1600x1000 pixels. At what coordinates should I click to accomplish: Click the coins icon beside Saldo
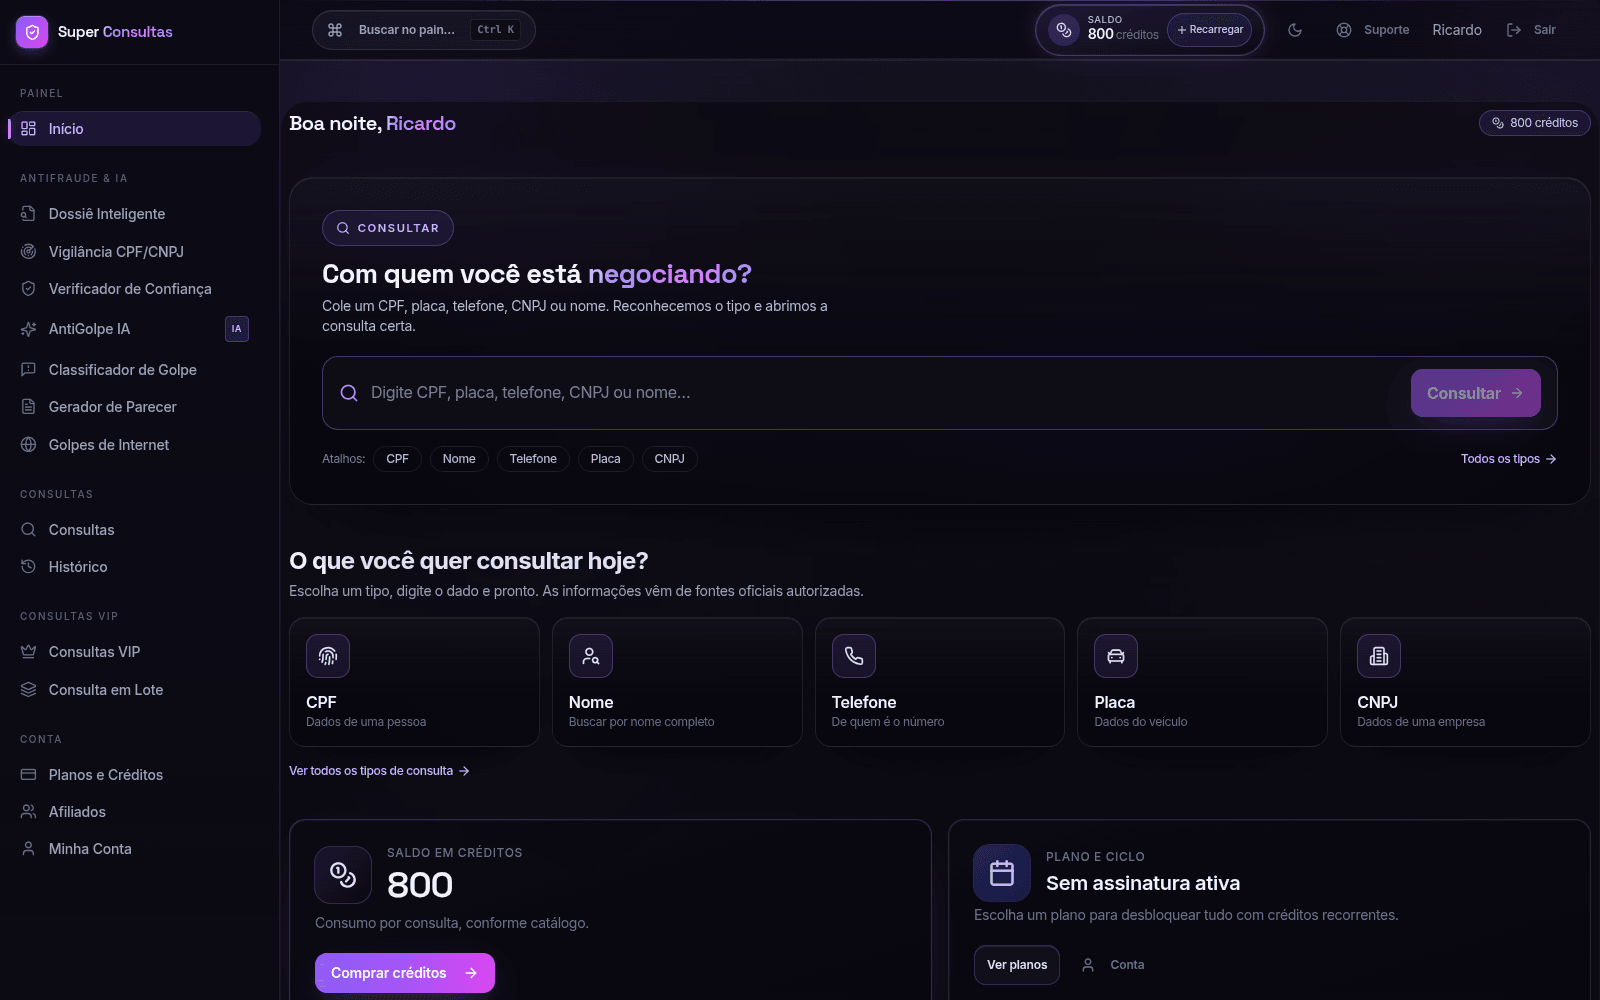pyautogui.click(x=1064, y=30)
